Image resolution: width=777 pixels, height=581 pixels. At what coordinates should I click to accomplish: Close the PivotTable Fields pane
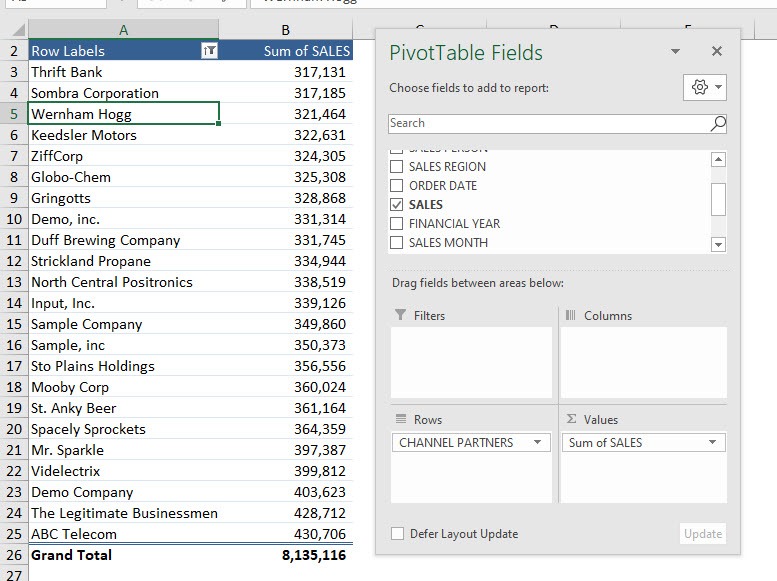point(717,51)
